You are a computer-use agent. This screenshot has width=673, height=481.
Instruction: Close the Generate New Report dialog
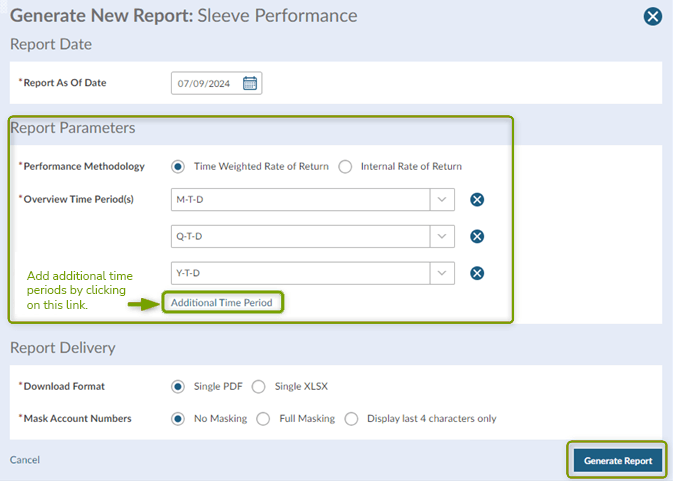pos(652,17)
